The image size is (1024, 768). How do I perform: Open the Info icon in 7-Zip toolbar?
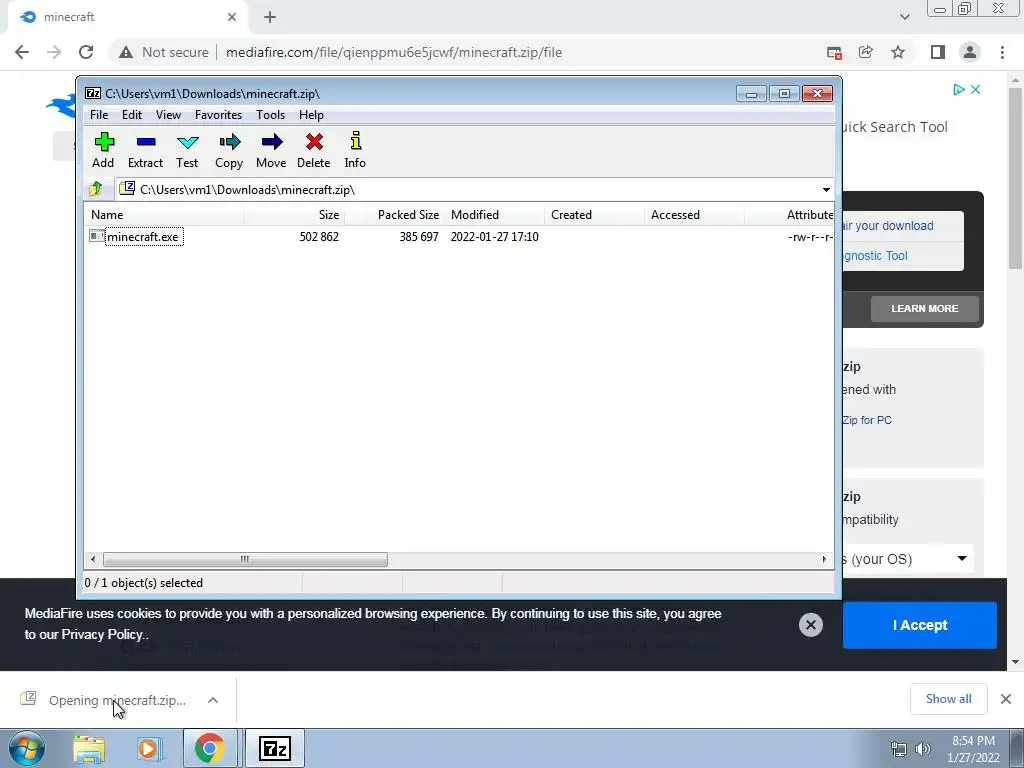tap(355, 141)
